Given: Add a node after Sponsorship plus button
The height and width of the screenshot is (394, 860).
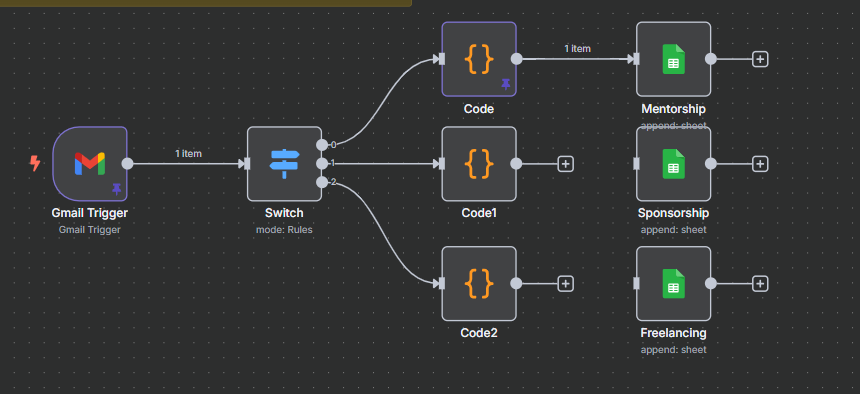Looking at the screenshot, I should coord(760,164).
